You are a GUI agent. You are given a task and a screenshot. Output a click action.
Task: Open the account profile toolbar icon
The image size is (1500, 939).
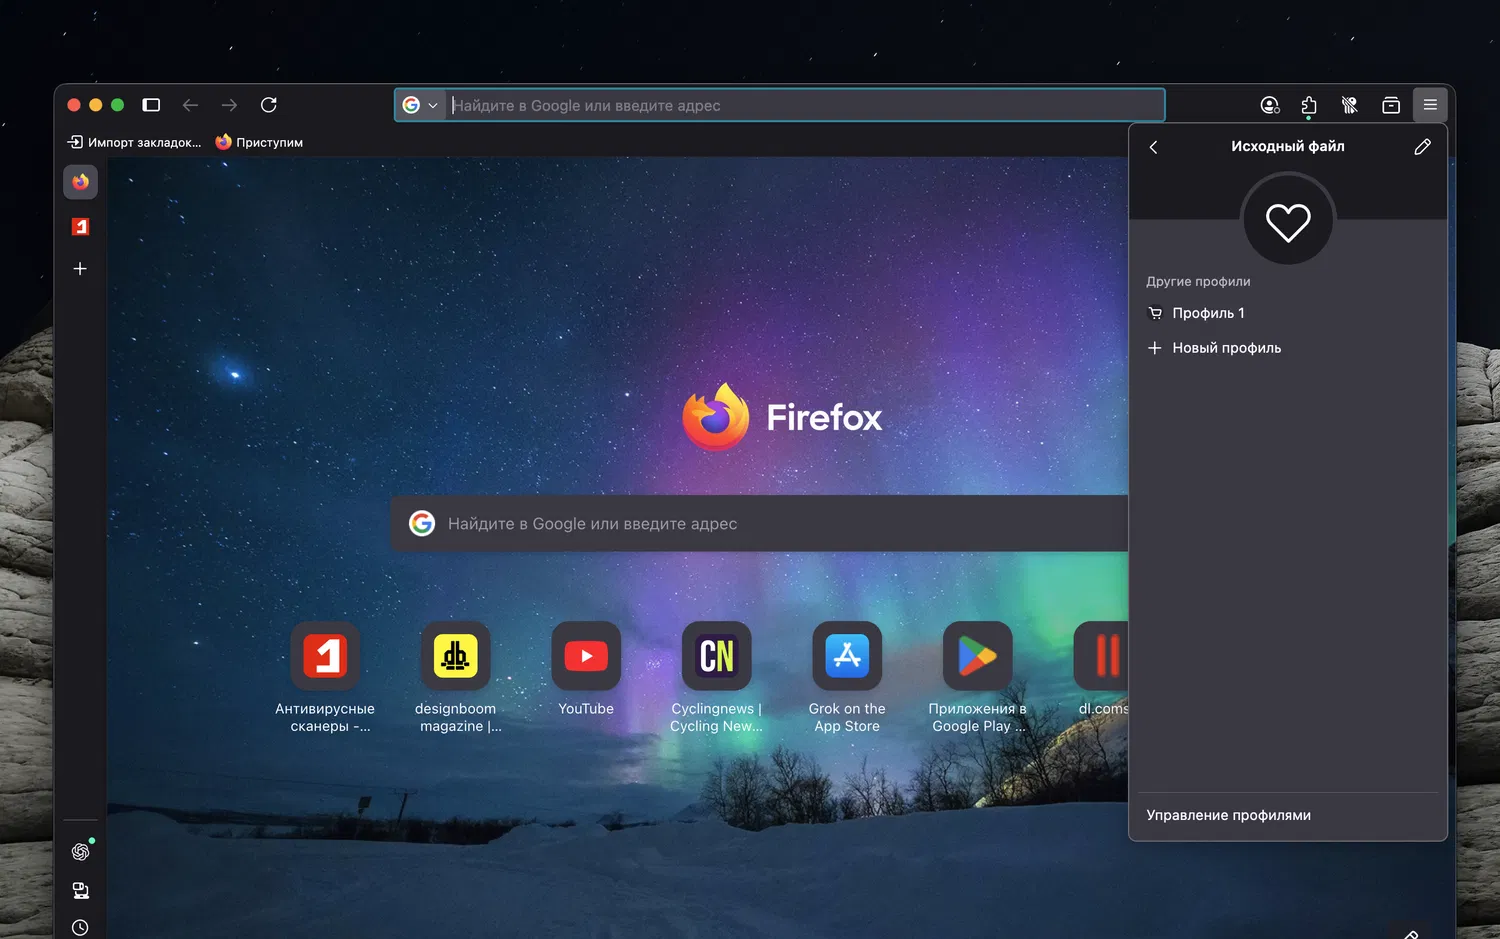(1270, 105)
